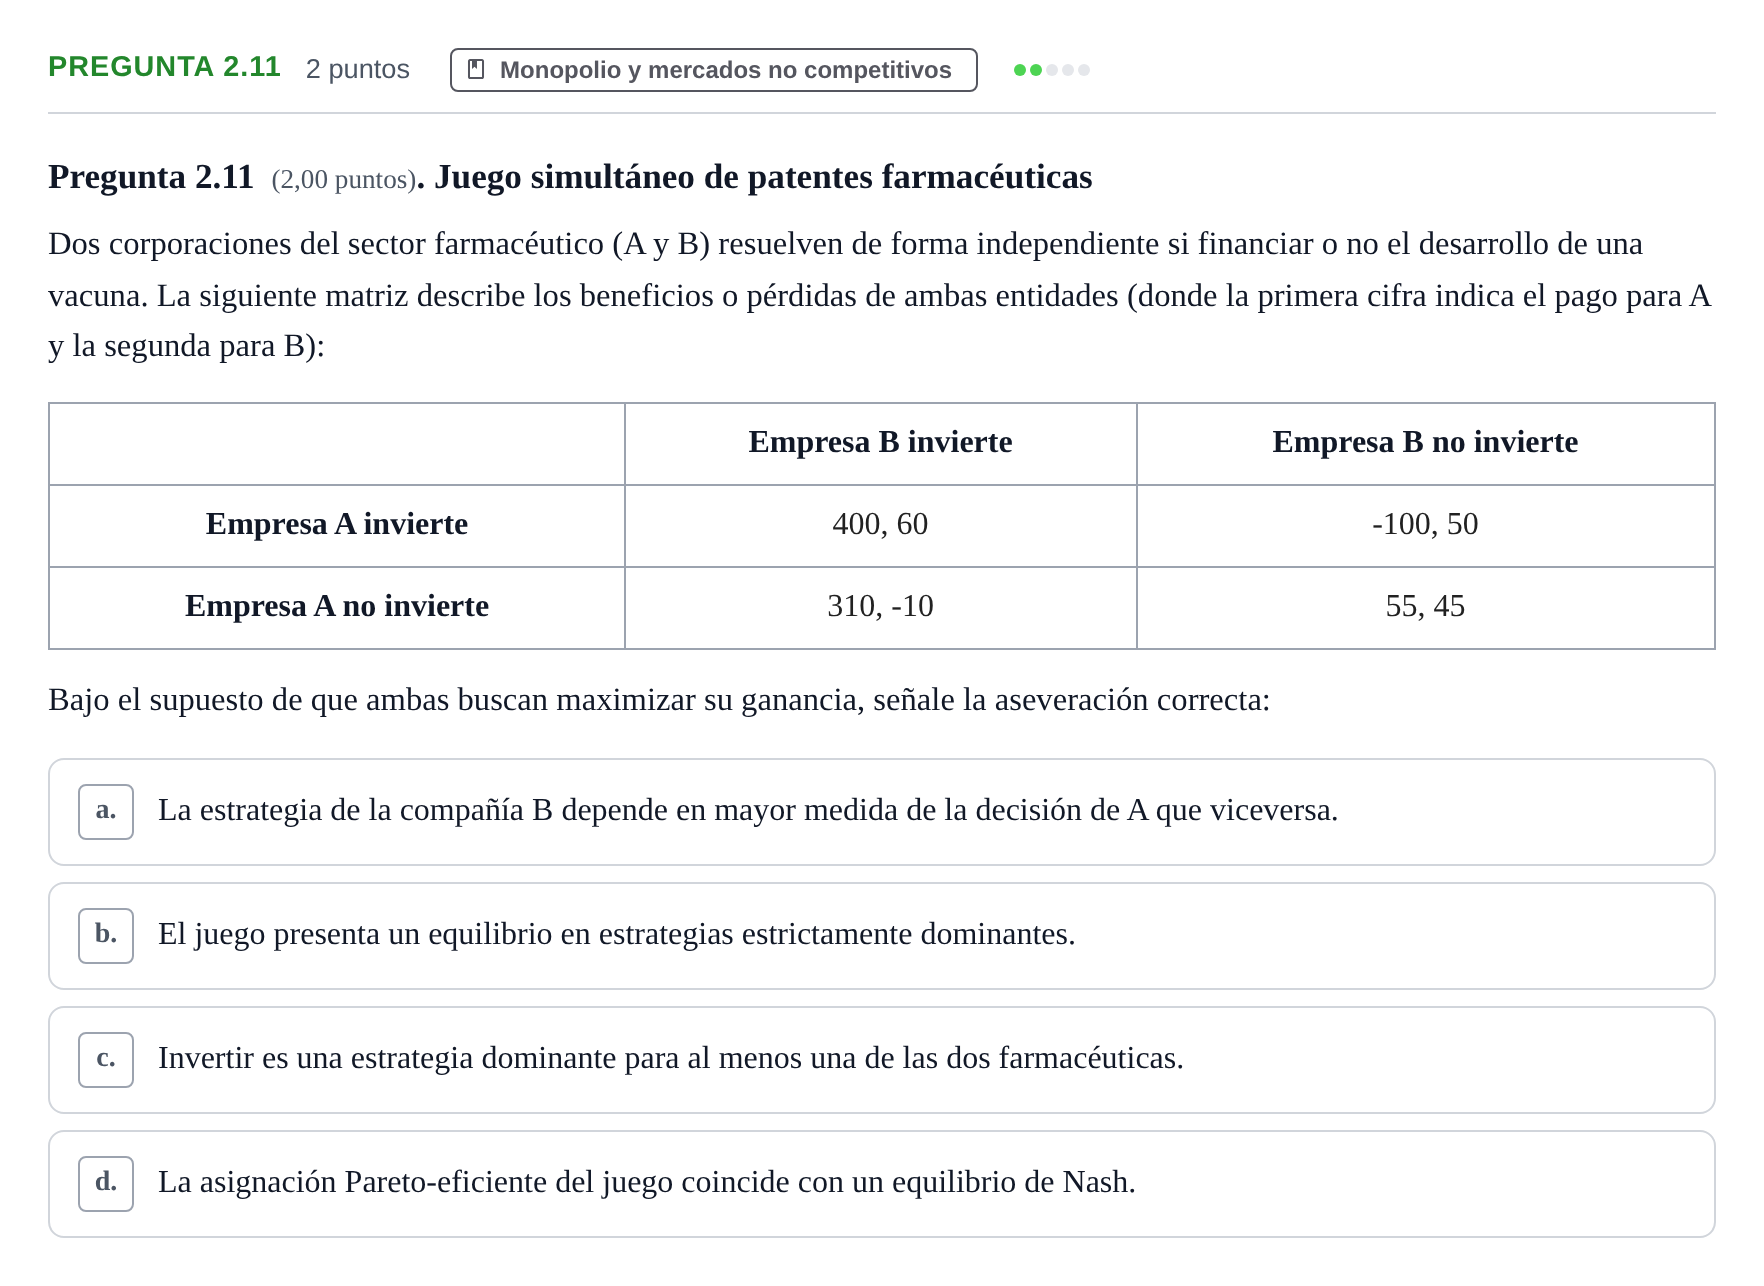
Task: Click the 'Empresa A invierte' row header
Action: (x=337, y=526)
